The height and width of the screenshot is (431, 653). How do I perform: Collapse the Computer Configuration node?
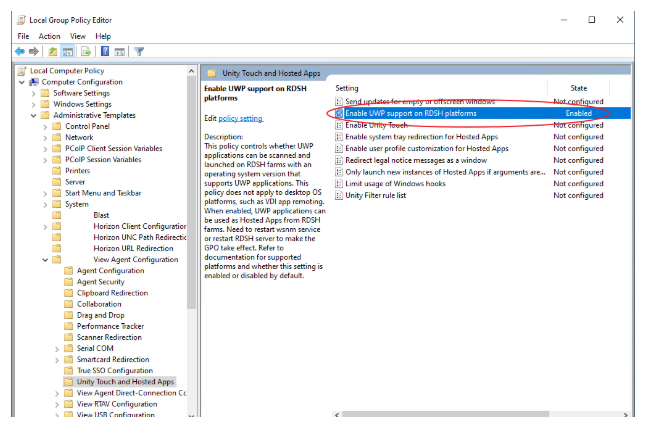(x=21, y=82)
